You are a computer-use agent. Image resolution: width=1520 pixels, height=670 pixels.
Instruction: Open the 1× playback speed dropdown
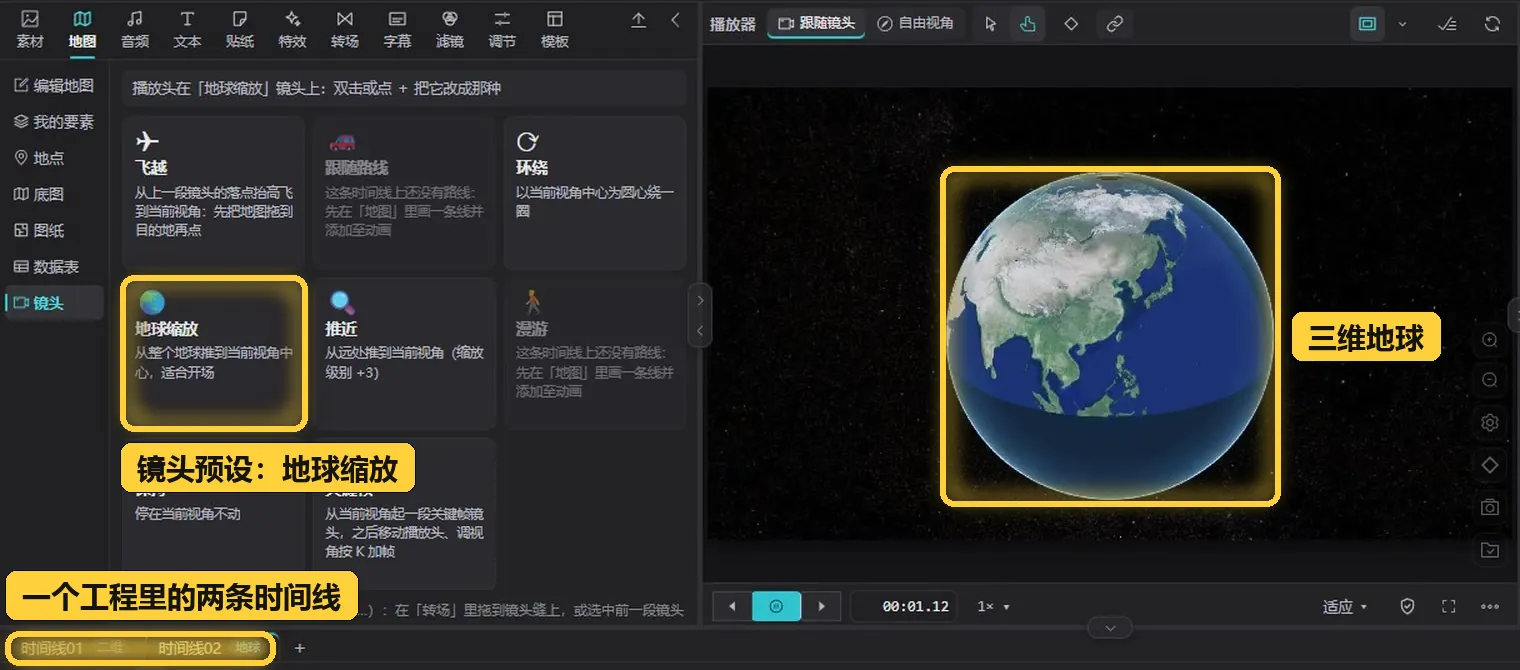(x=993, y=606)
